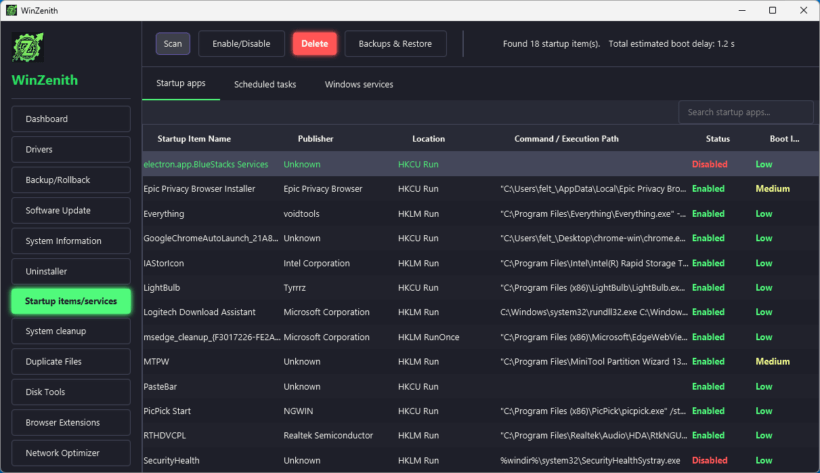The width and height of the screenshot is (820, 473).
Task: Select the Everything startup item row
Action: [480, 213]
